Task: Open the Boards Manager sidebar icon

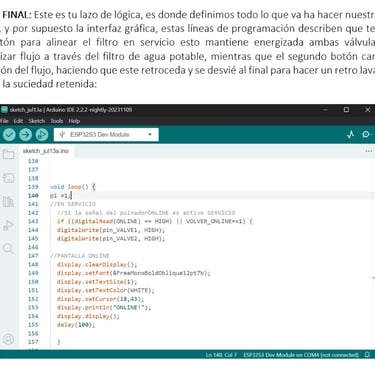Action: [x=8, y=178]
